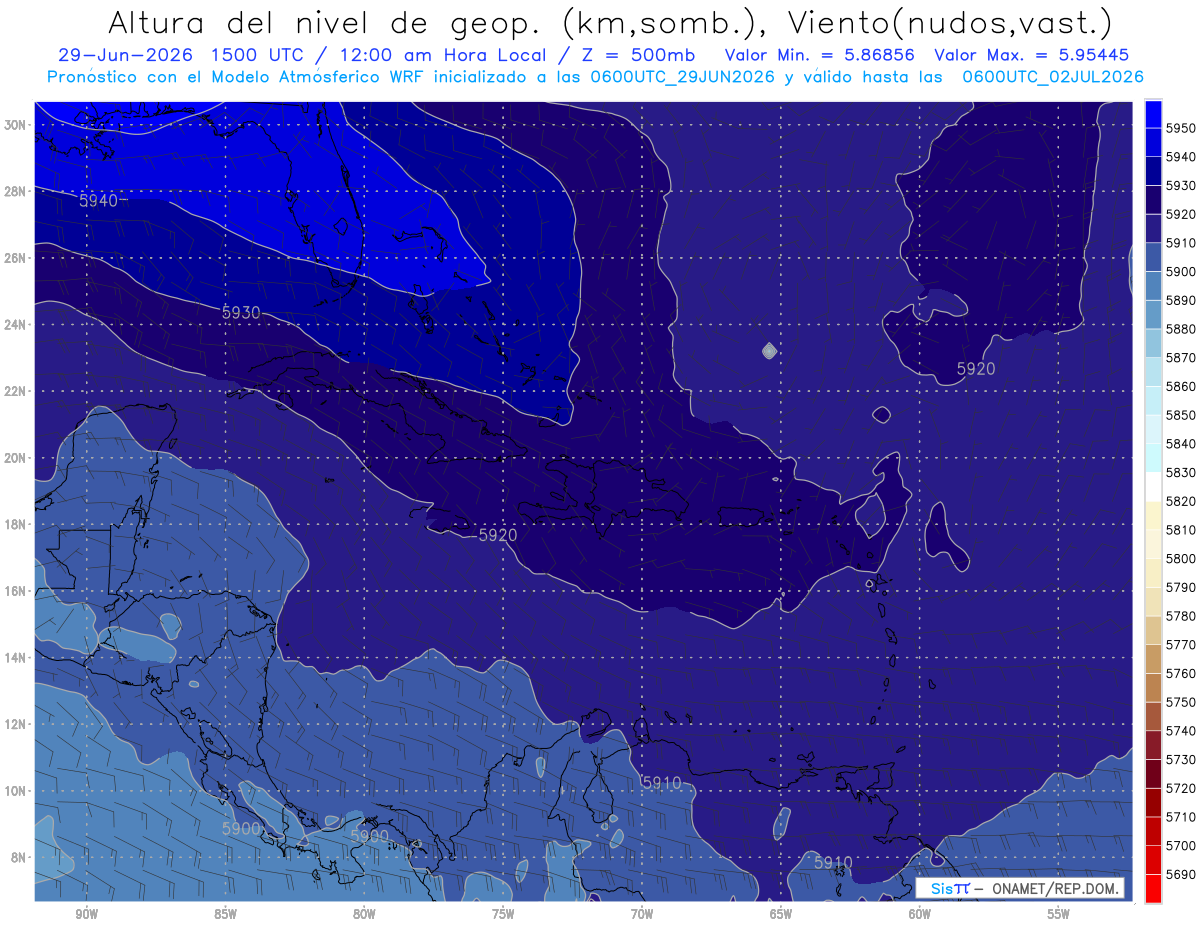The height and width of the screenshot is (927, 1200).
Task: Click the 10N latitude axis label
Action: click(x=15, y=790)
